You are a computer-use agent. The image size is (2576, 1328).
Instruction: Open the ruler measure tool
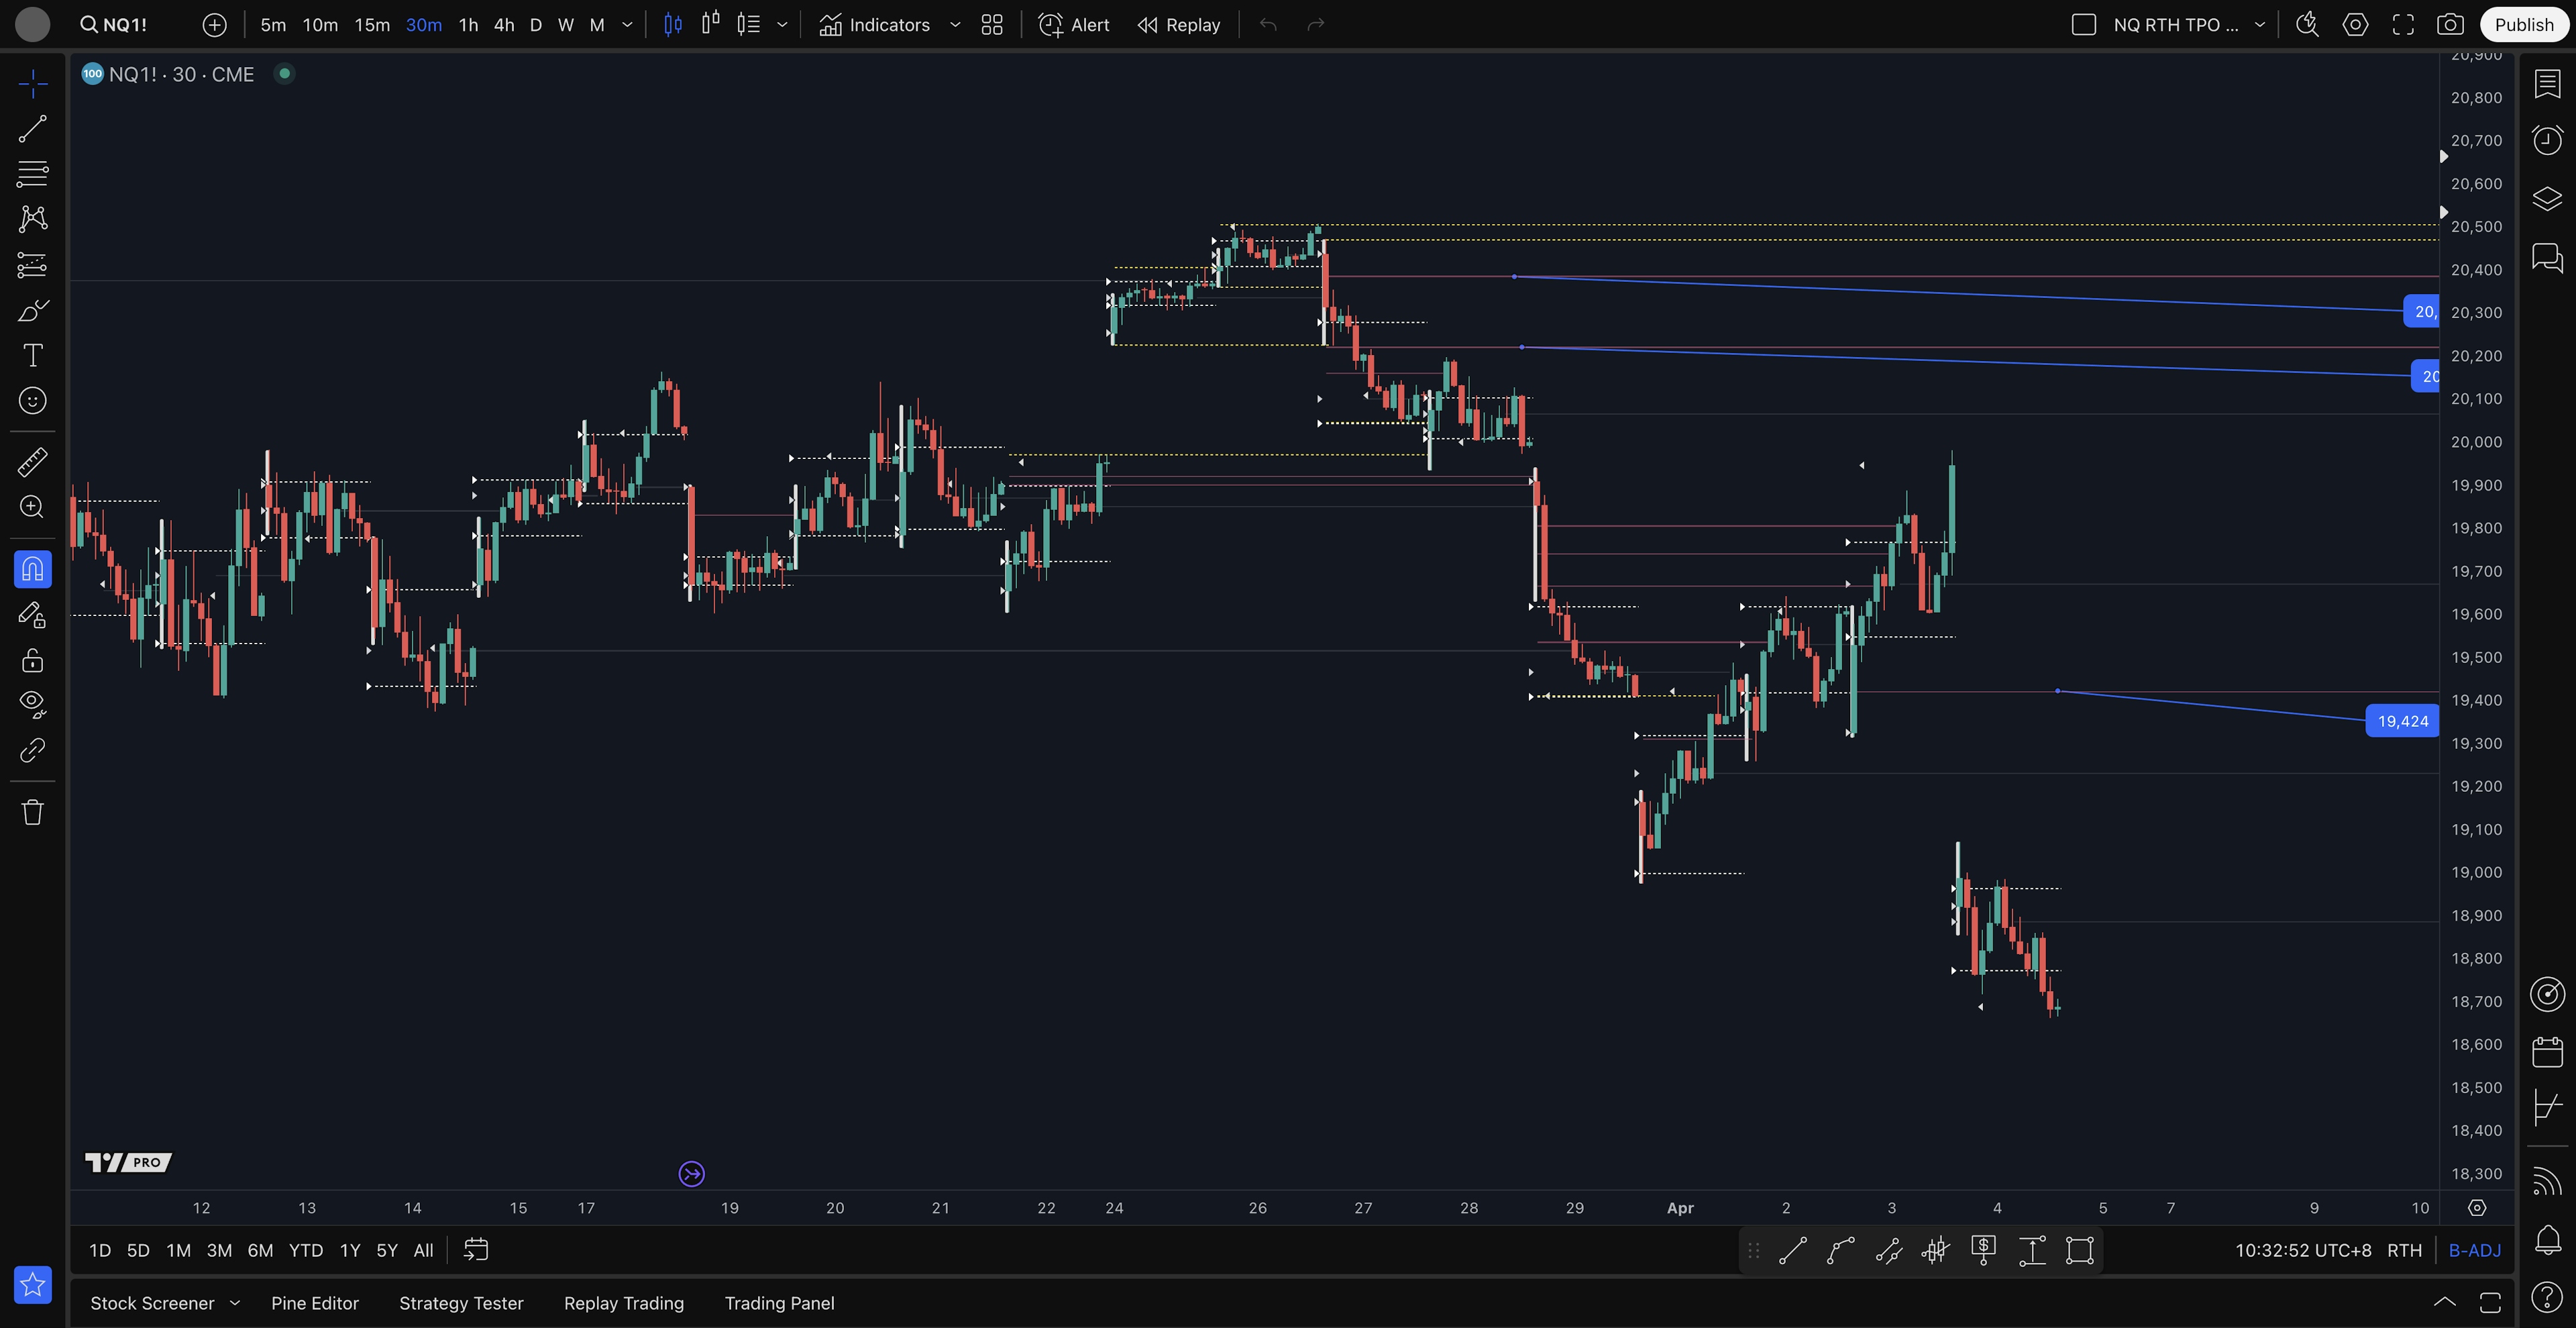tap(32, 462)
